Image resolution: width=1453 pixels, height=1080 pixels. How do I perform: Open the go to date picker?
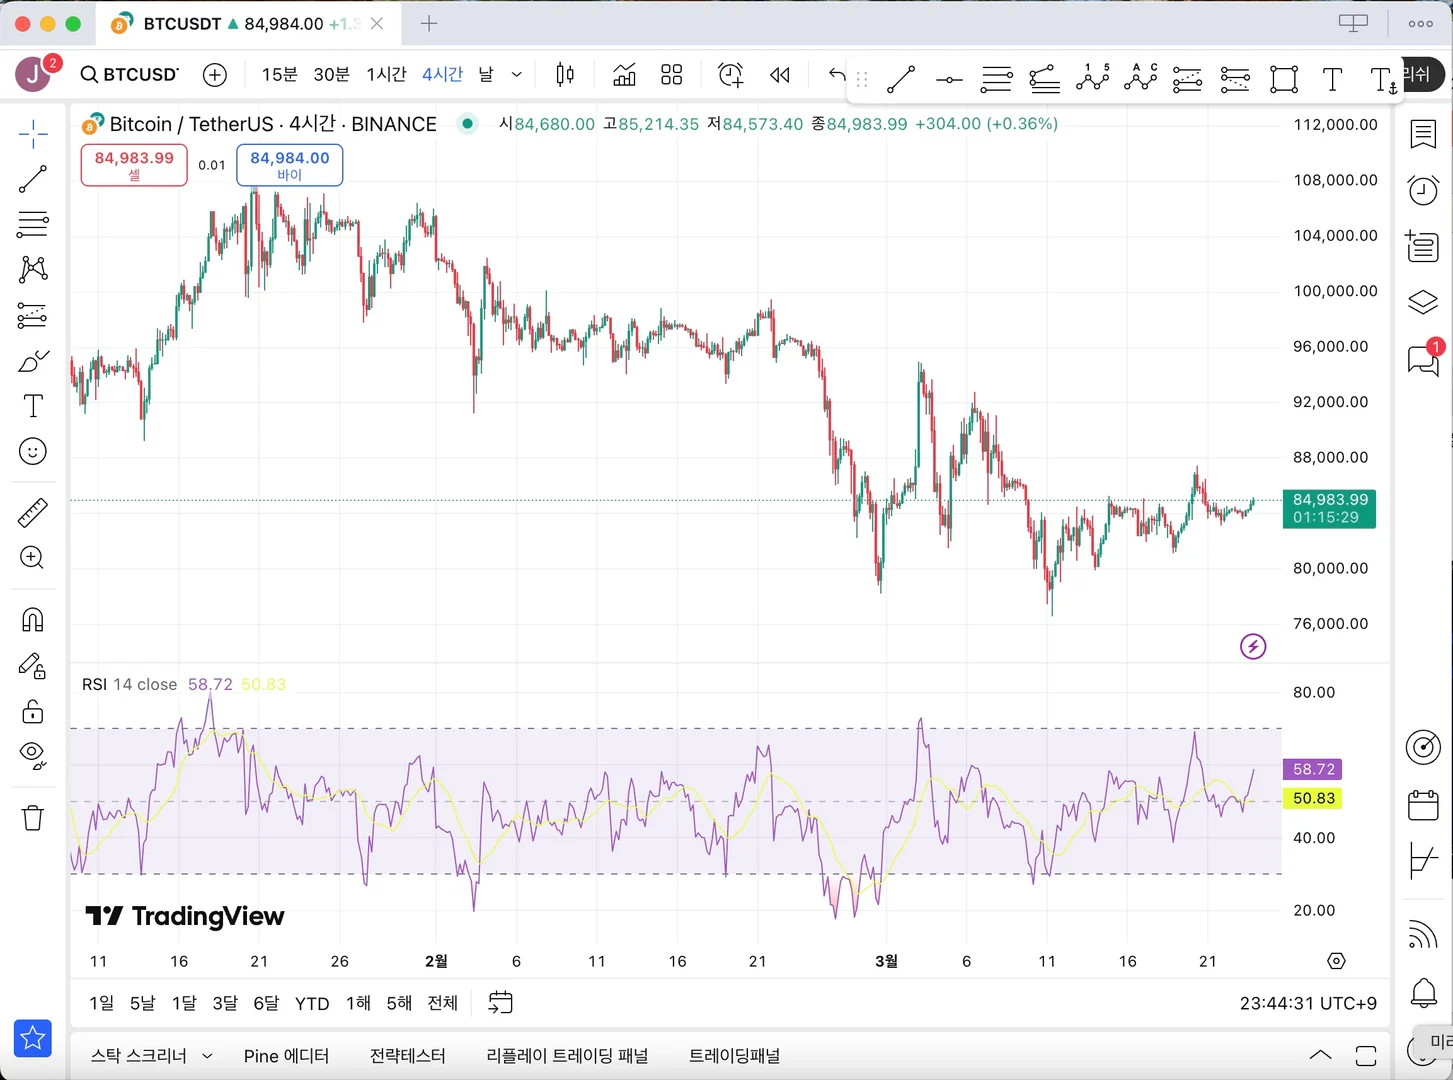500,1002
